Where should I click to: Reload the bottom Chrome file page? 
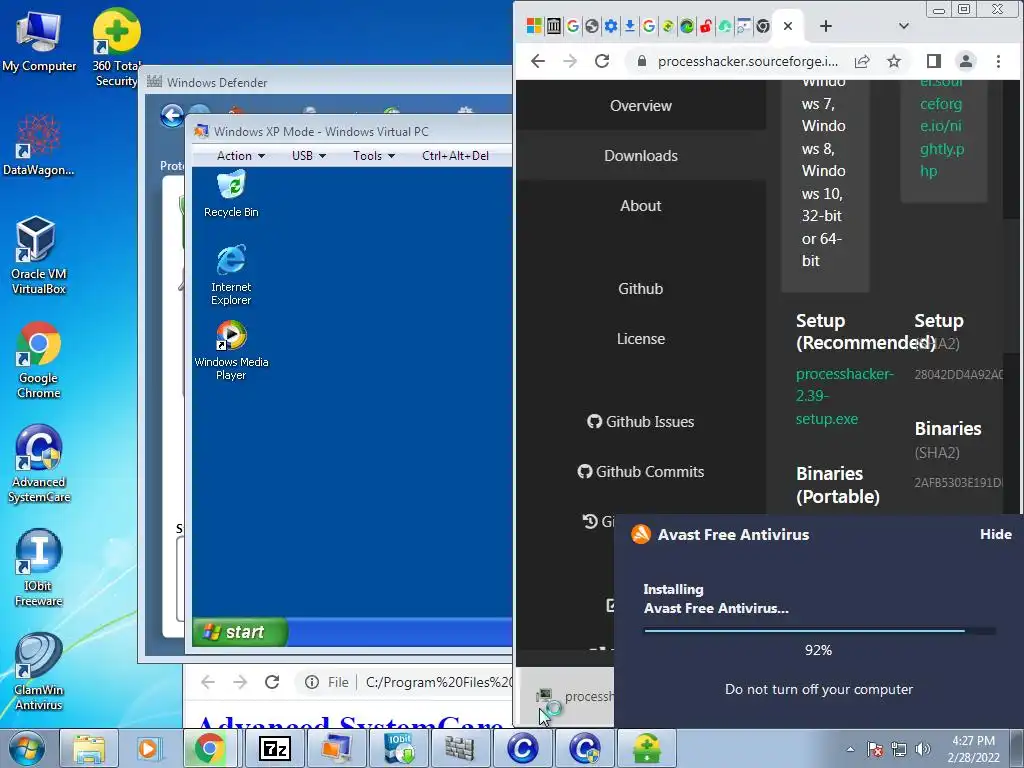[x=272, y=682]
